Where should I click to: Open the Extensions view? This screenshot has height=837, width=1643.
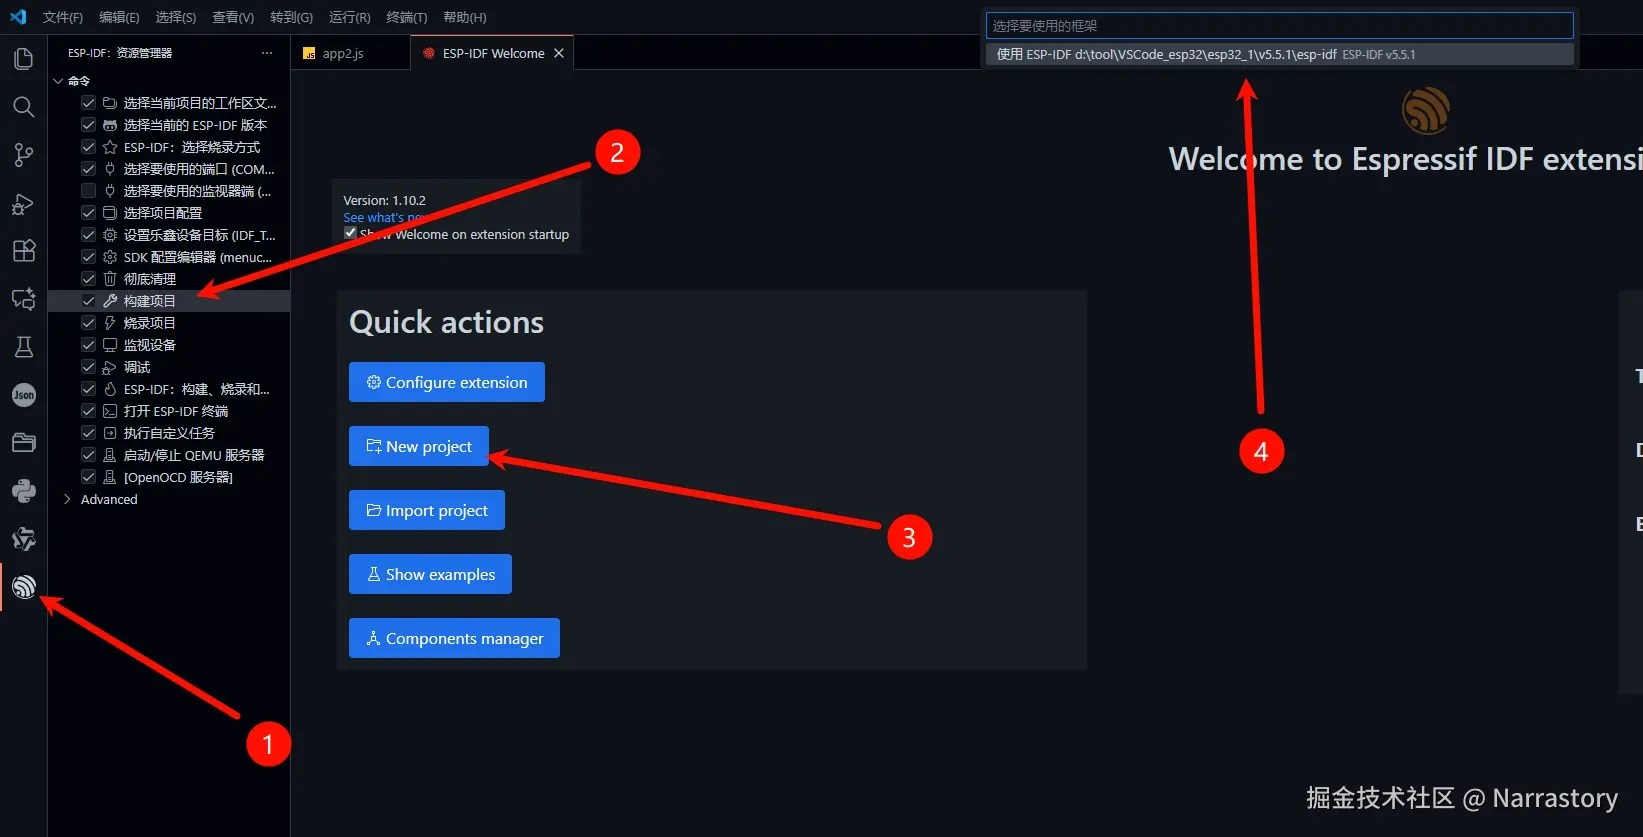pos(23,251)
